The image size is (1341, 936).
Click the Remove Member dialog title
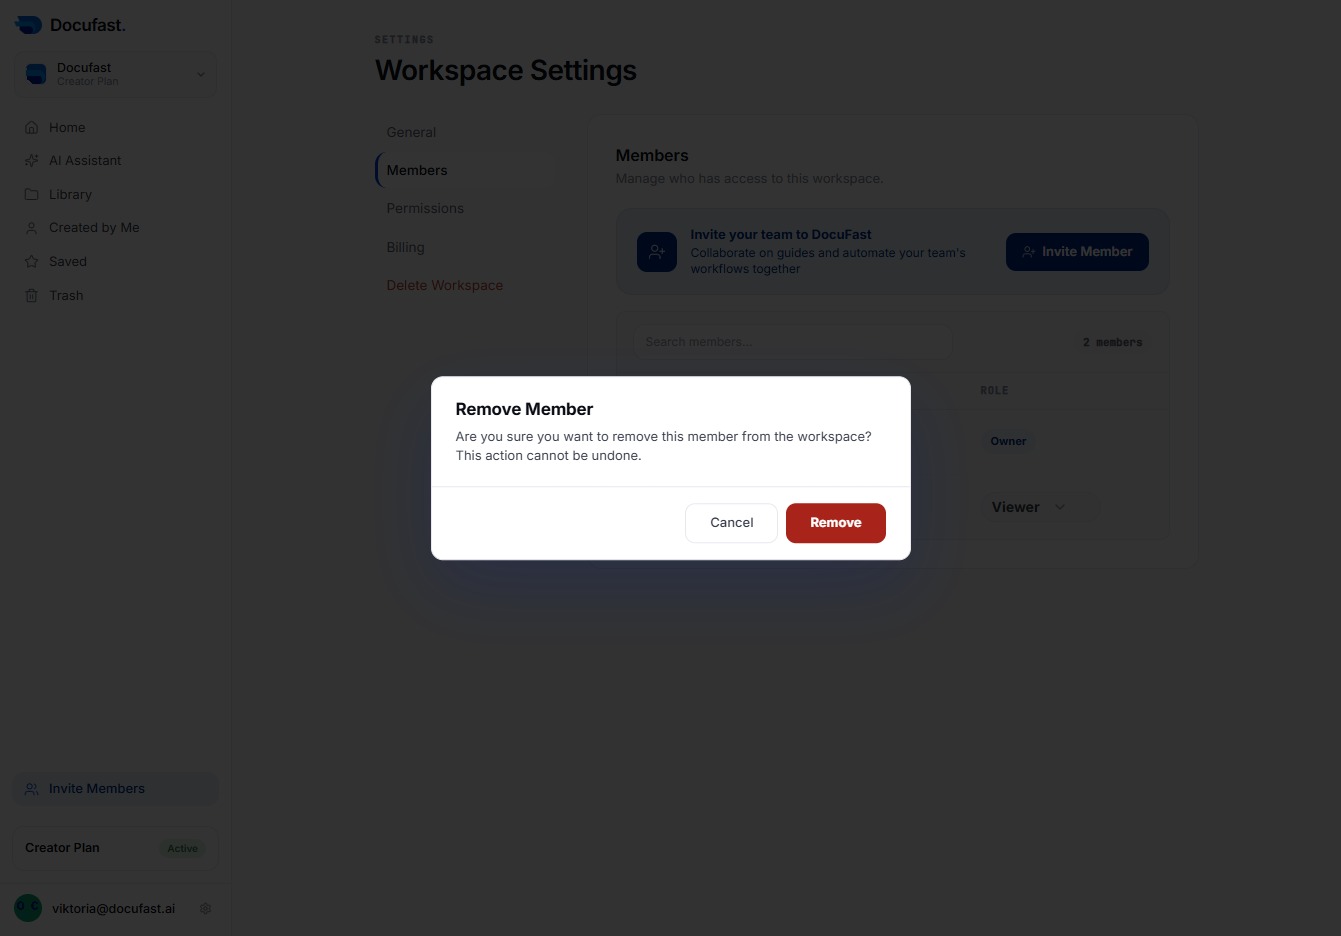(524, 409)
